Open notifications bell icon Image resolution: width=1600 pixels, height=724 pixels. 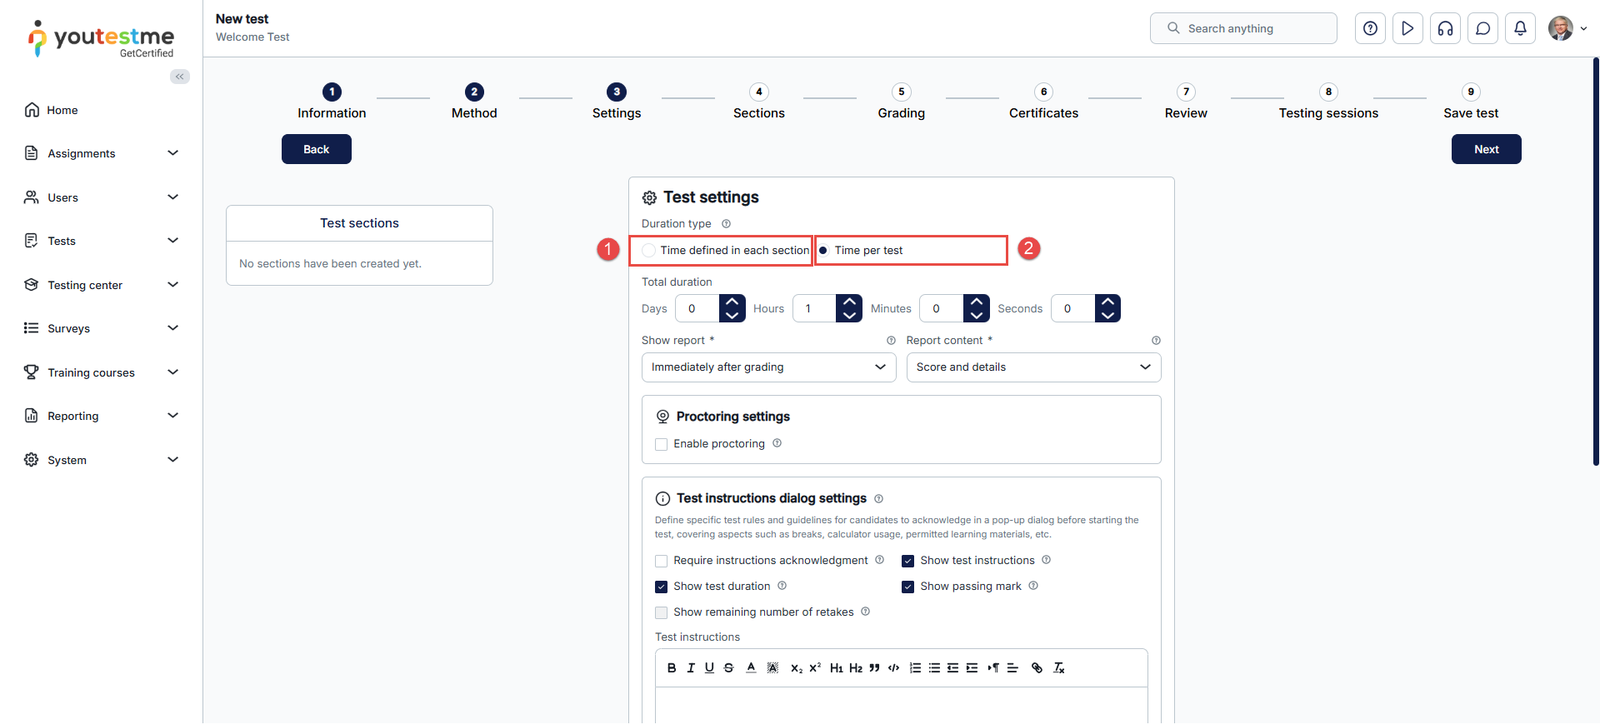(x=1520, y=29)
